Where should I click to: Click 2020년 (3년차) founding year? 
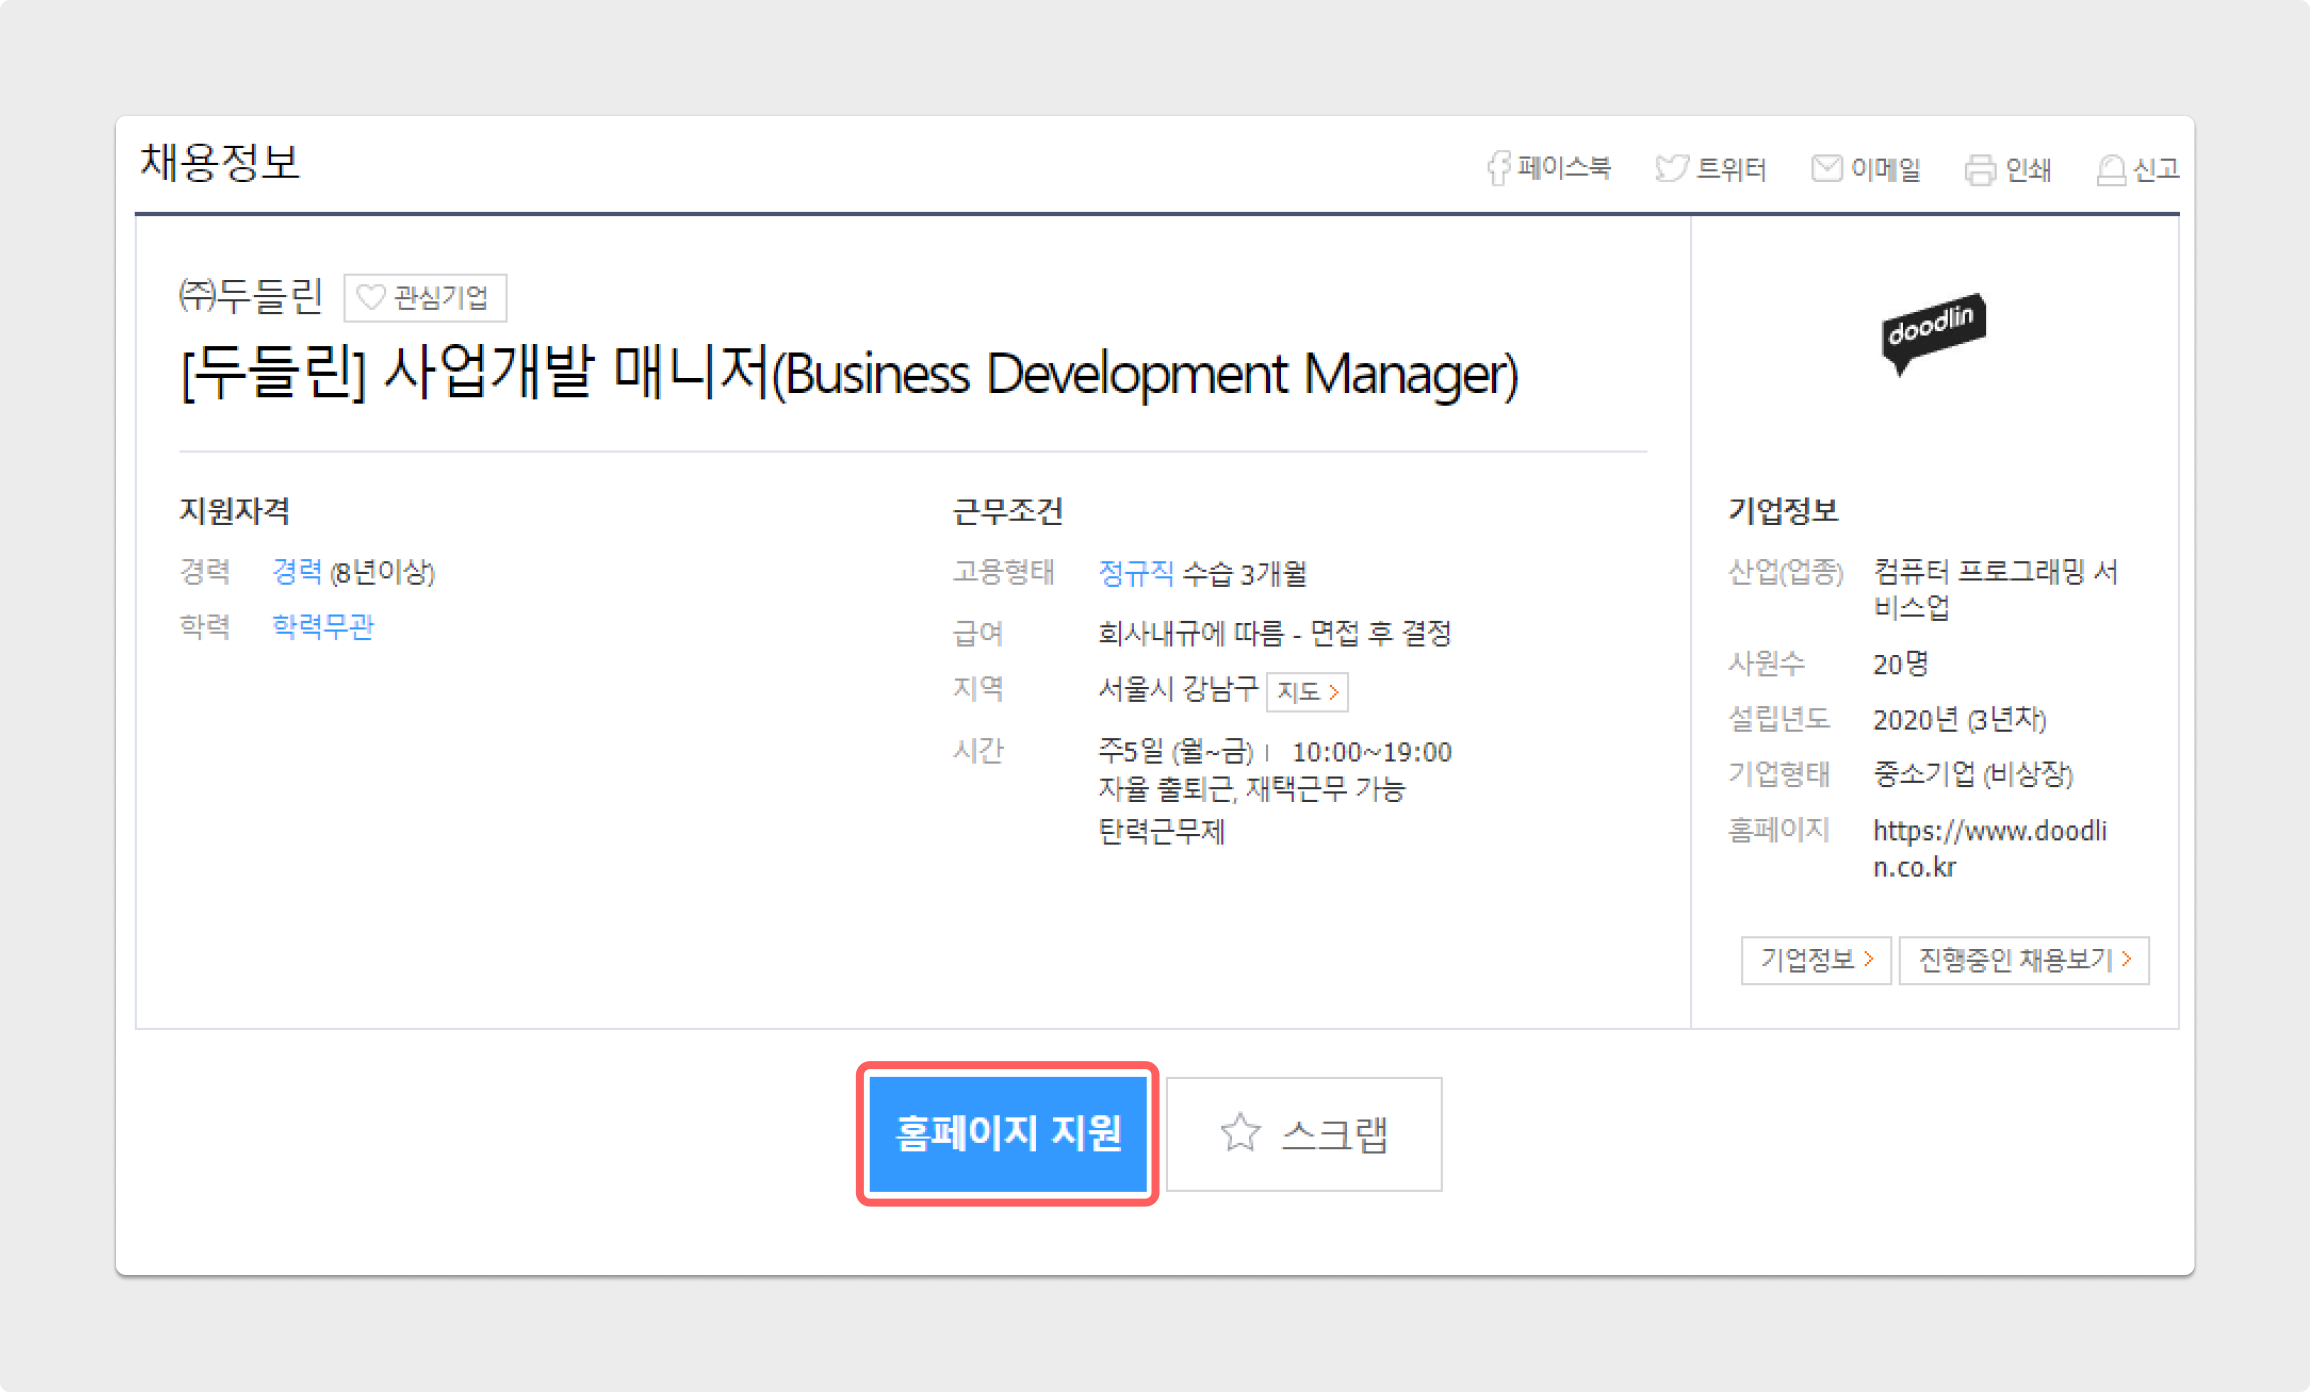click(1959, 720)
